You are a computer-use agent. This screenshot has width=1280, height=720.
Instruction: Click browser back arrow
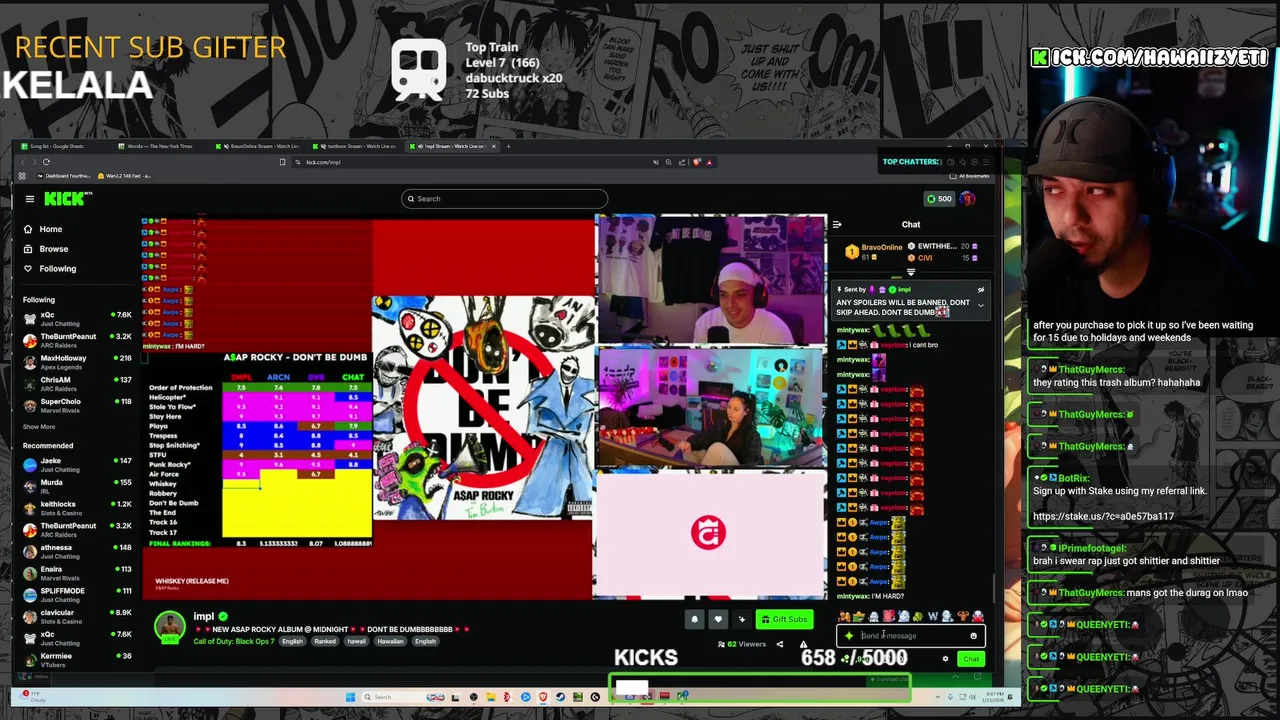point(22,162)
